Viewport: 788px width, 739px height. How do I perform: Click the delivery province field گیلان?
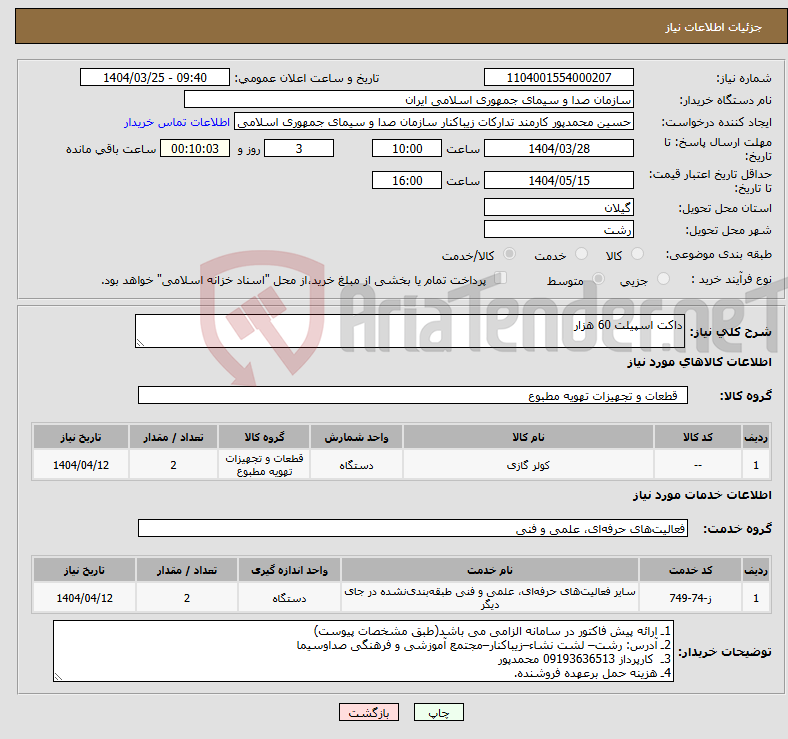(558, 207)
